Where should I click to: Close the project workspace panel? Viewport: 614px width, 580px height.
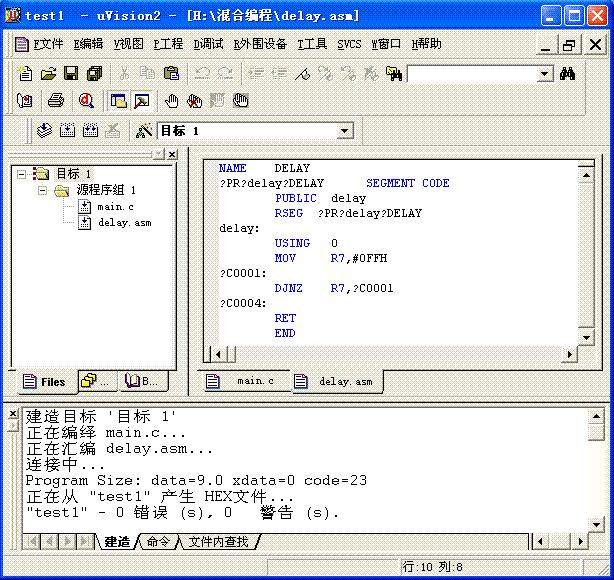pos(172,155)
